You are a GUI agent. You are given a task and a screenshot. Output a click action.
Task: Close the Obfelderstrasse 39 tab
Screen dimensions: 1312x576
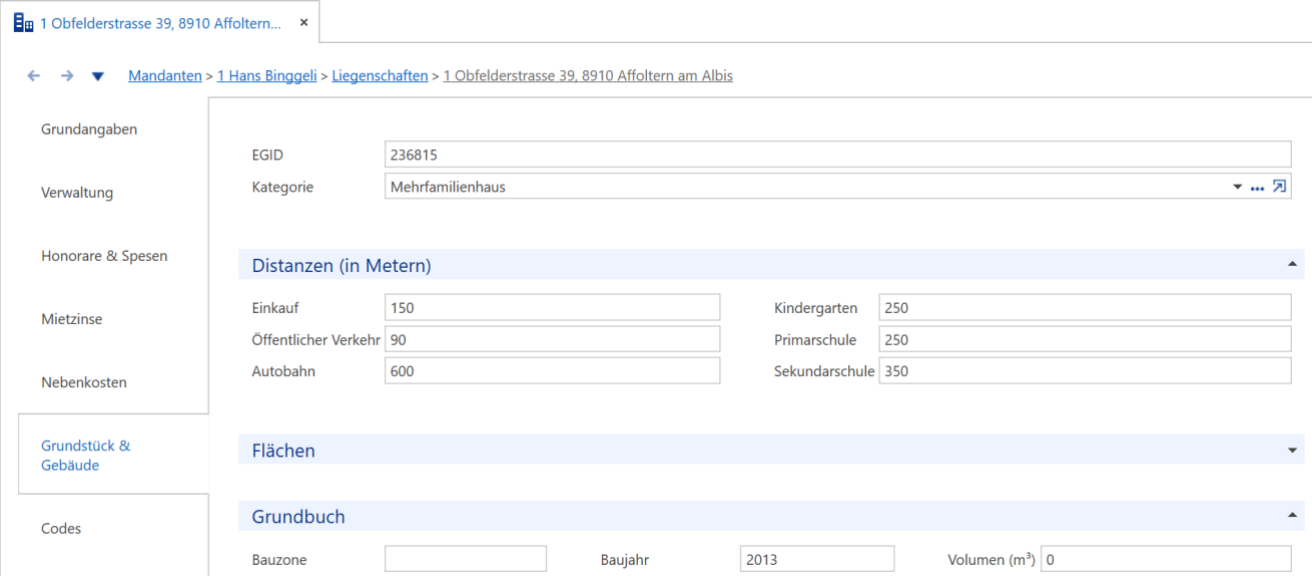(304, 22)
